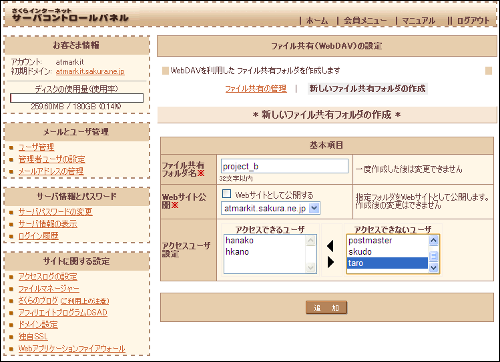The height and width of the screenshot is (362, 500).
Task: Open the さくらのブログ link
Action: [38, 300]
